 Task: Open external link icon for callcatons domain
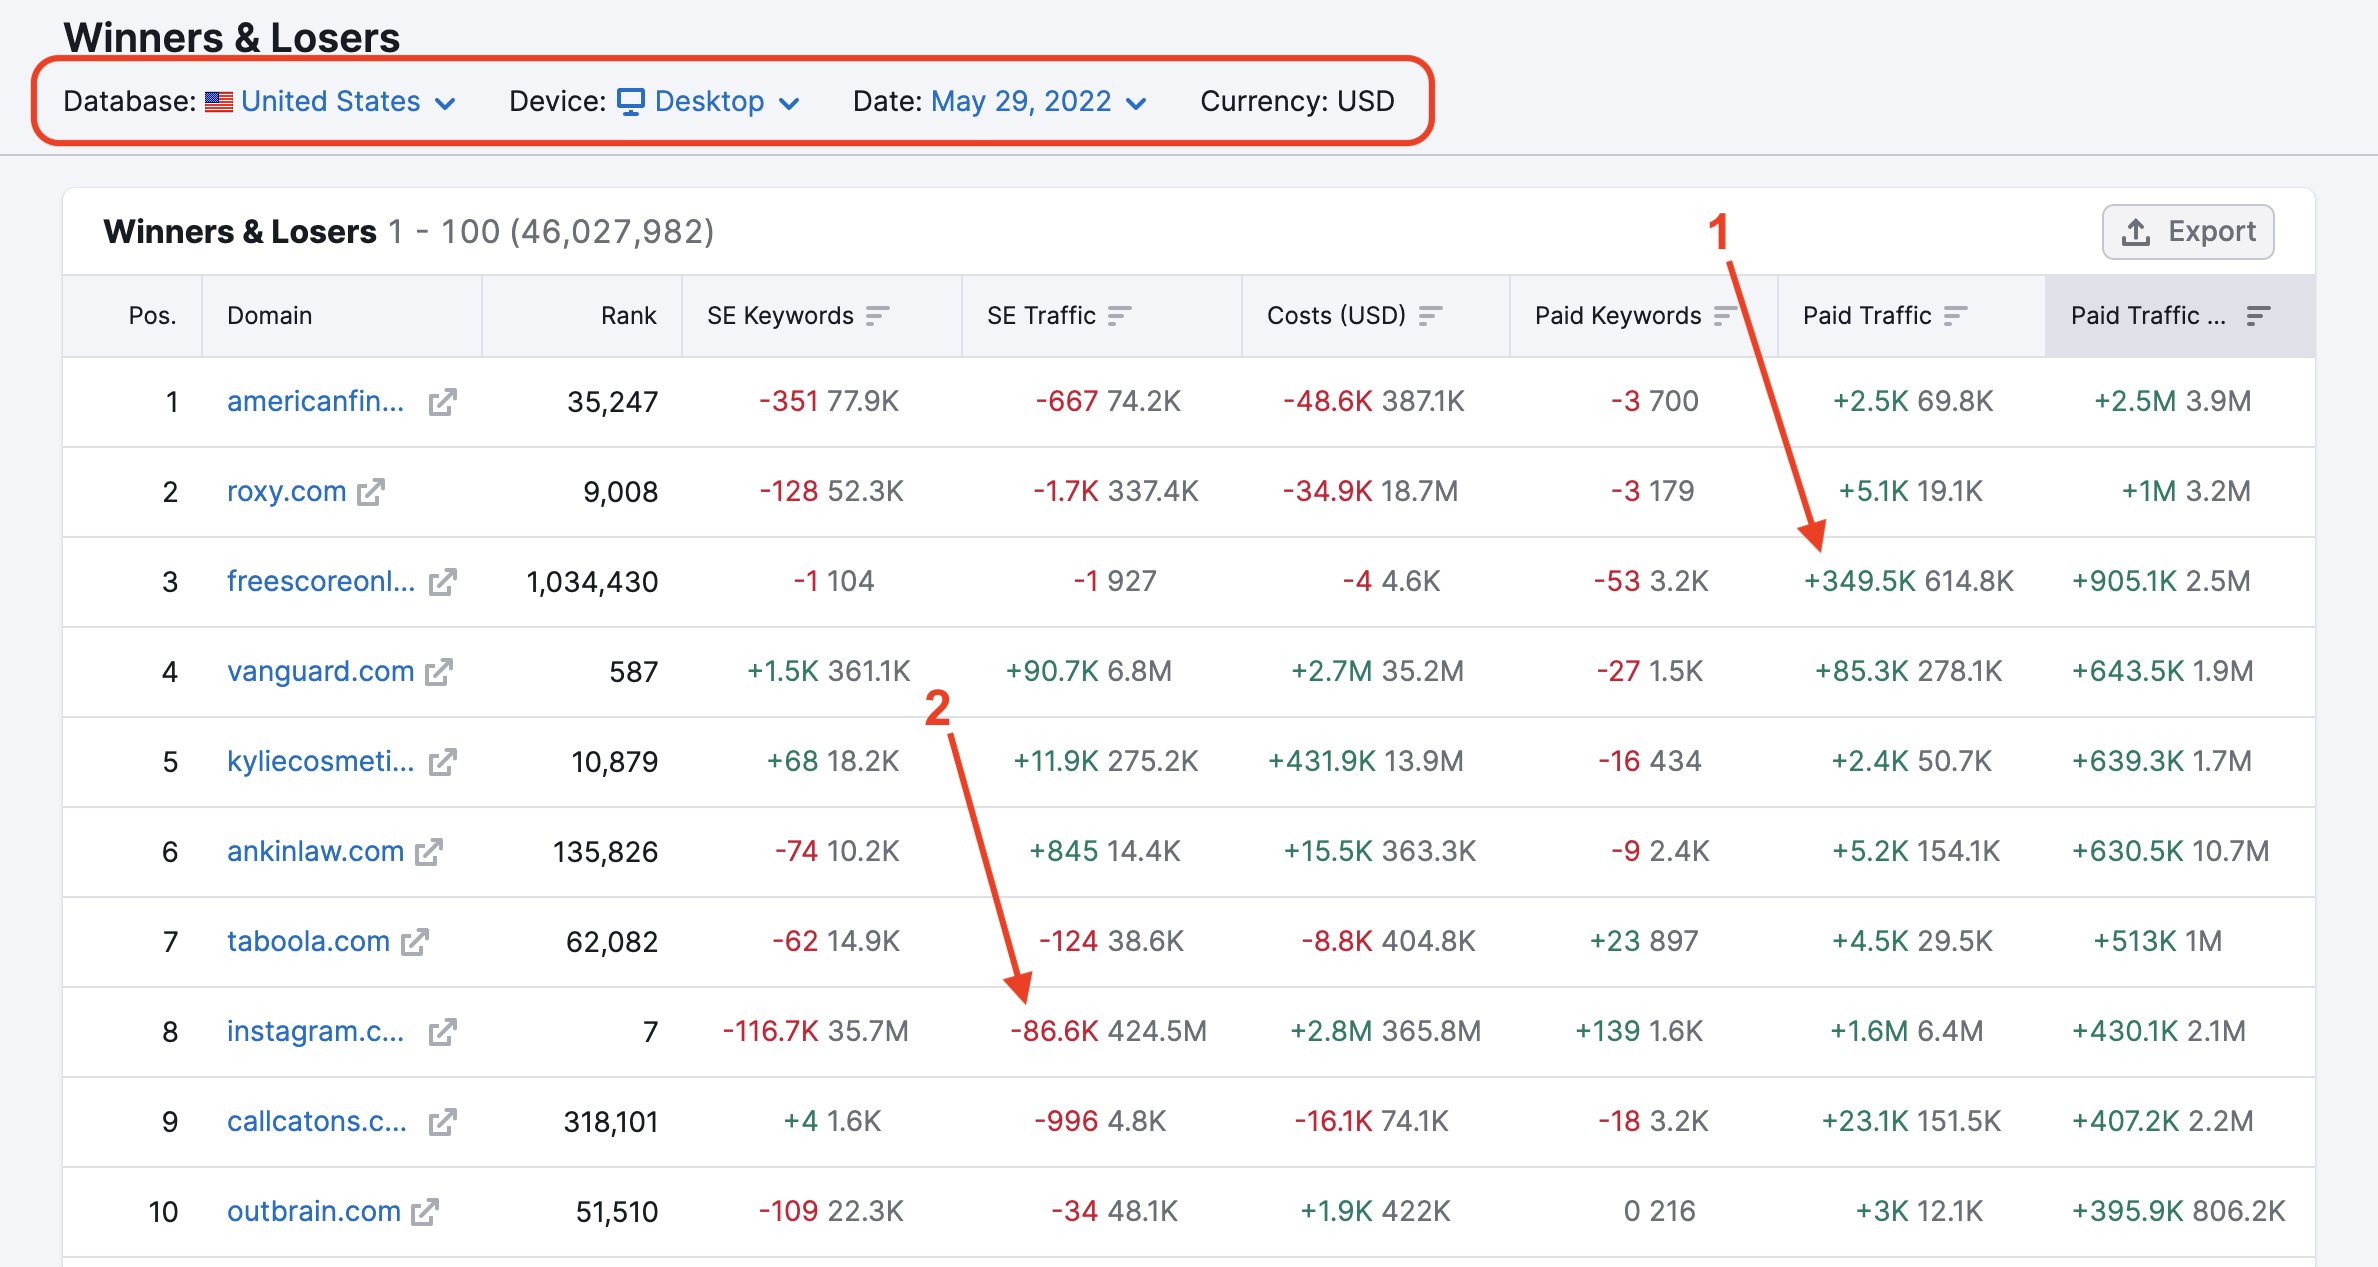point(442,1122)
